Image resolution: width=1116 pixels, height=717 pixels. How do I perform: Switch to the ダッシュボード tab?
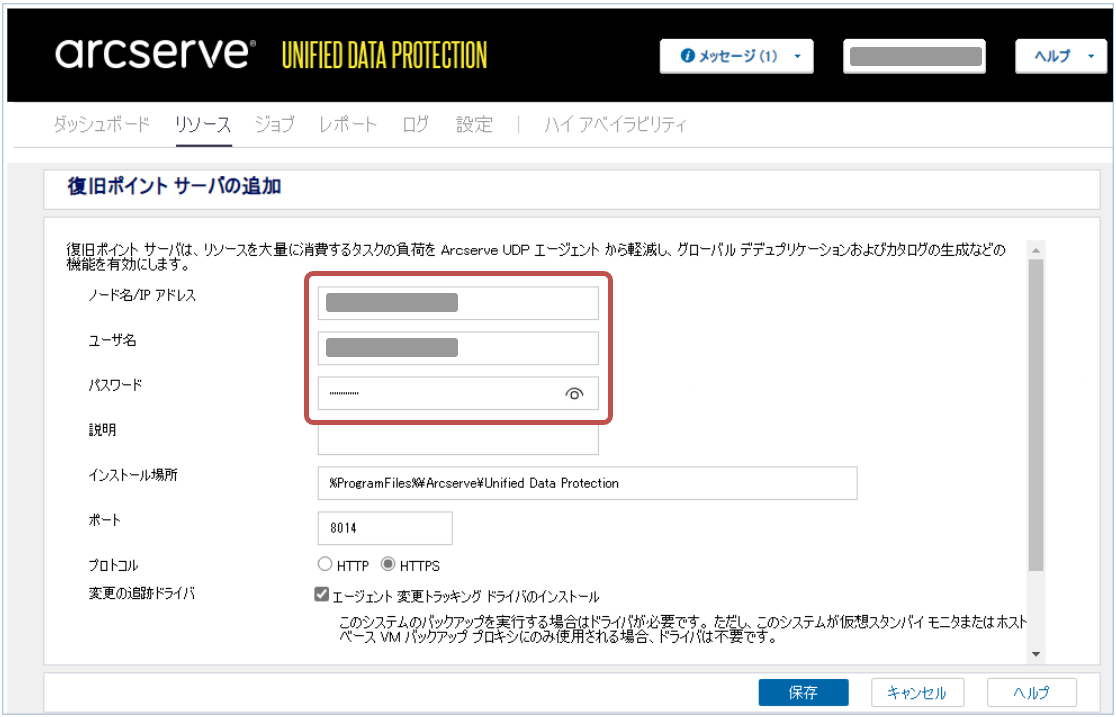pos(101,125)
